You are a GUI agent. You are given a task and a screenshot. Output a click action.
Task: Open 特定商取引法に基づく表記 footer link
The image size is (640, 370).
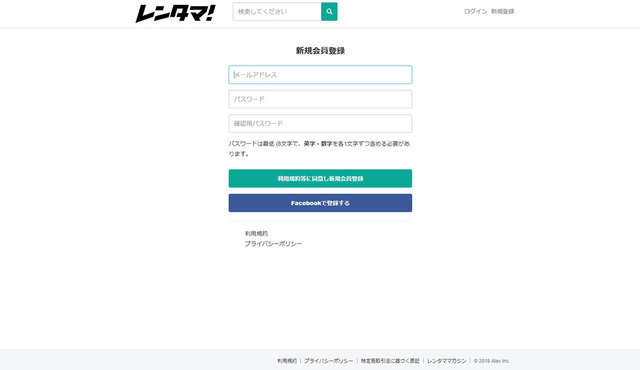(390, 361)
